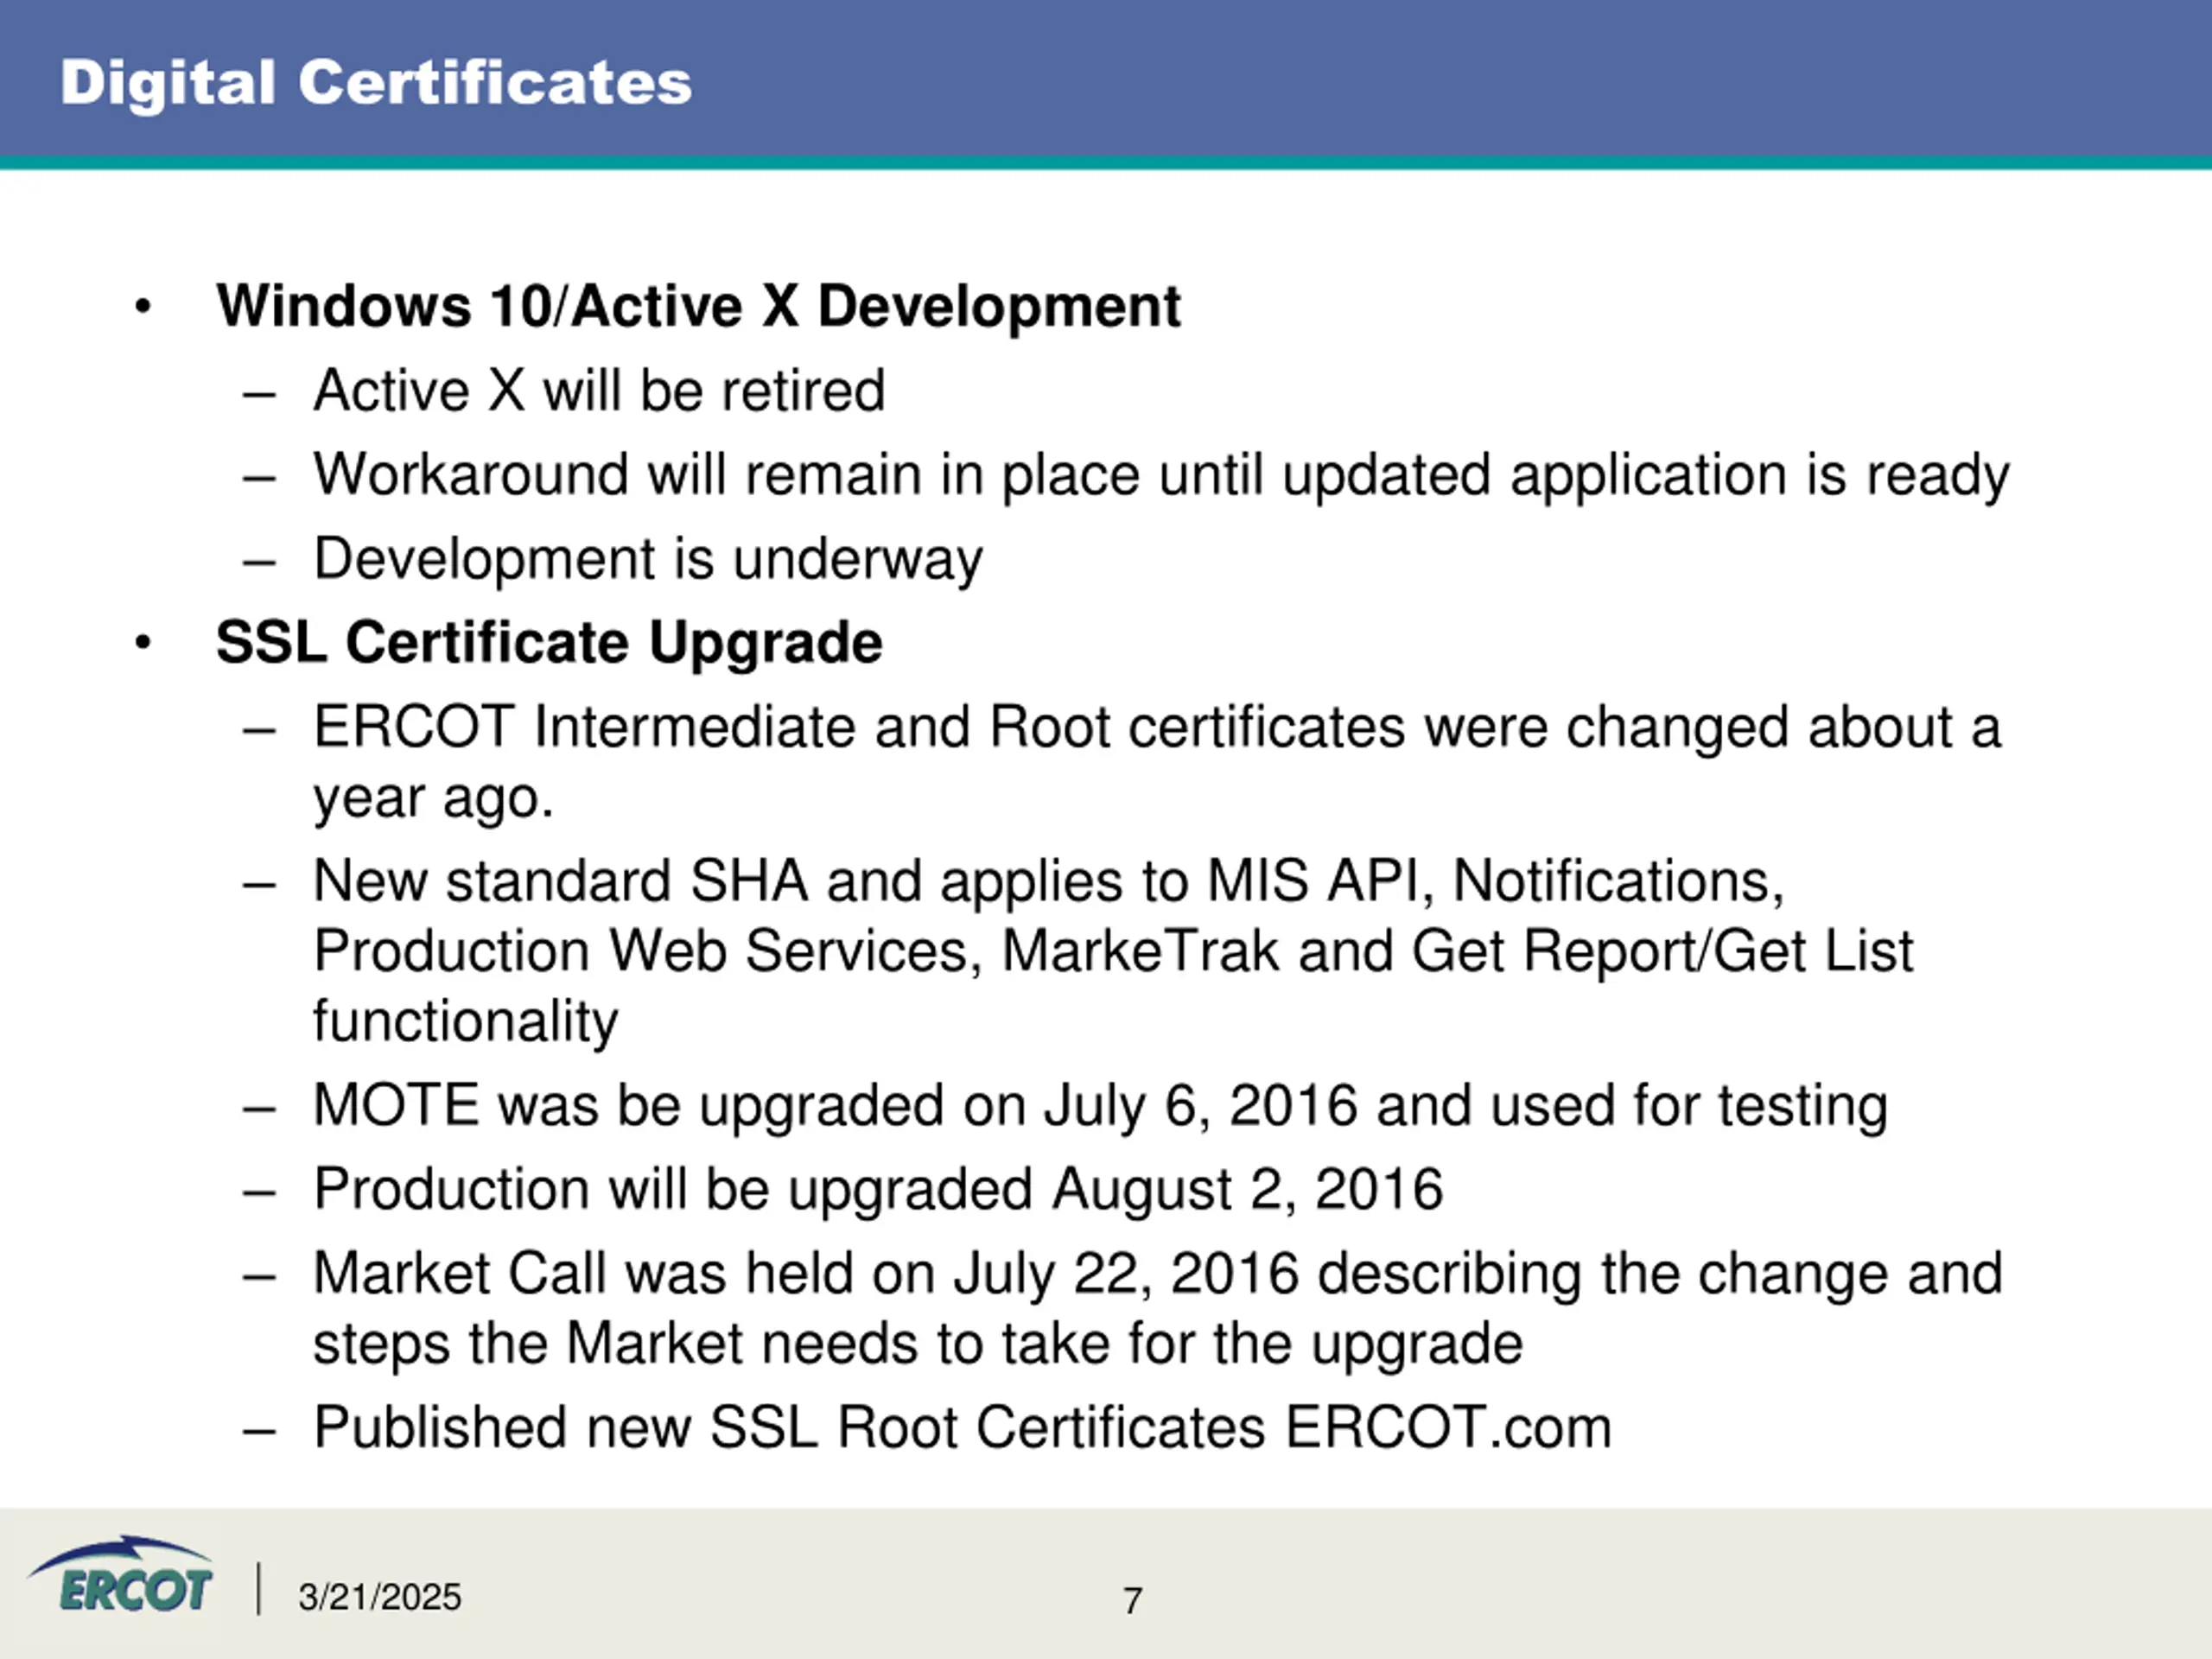Click the heading 'SSL Certificate Upgrade'

pos(549,642)
